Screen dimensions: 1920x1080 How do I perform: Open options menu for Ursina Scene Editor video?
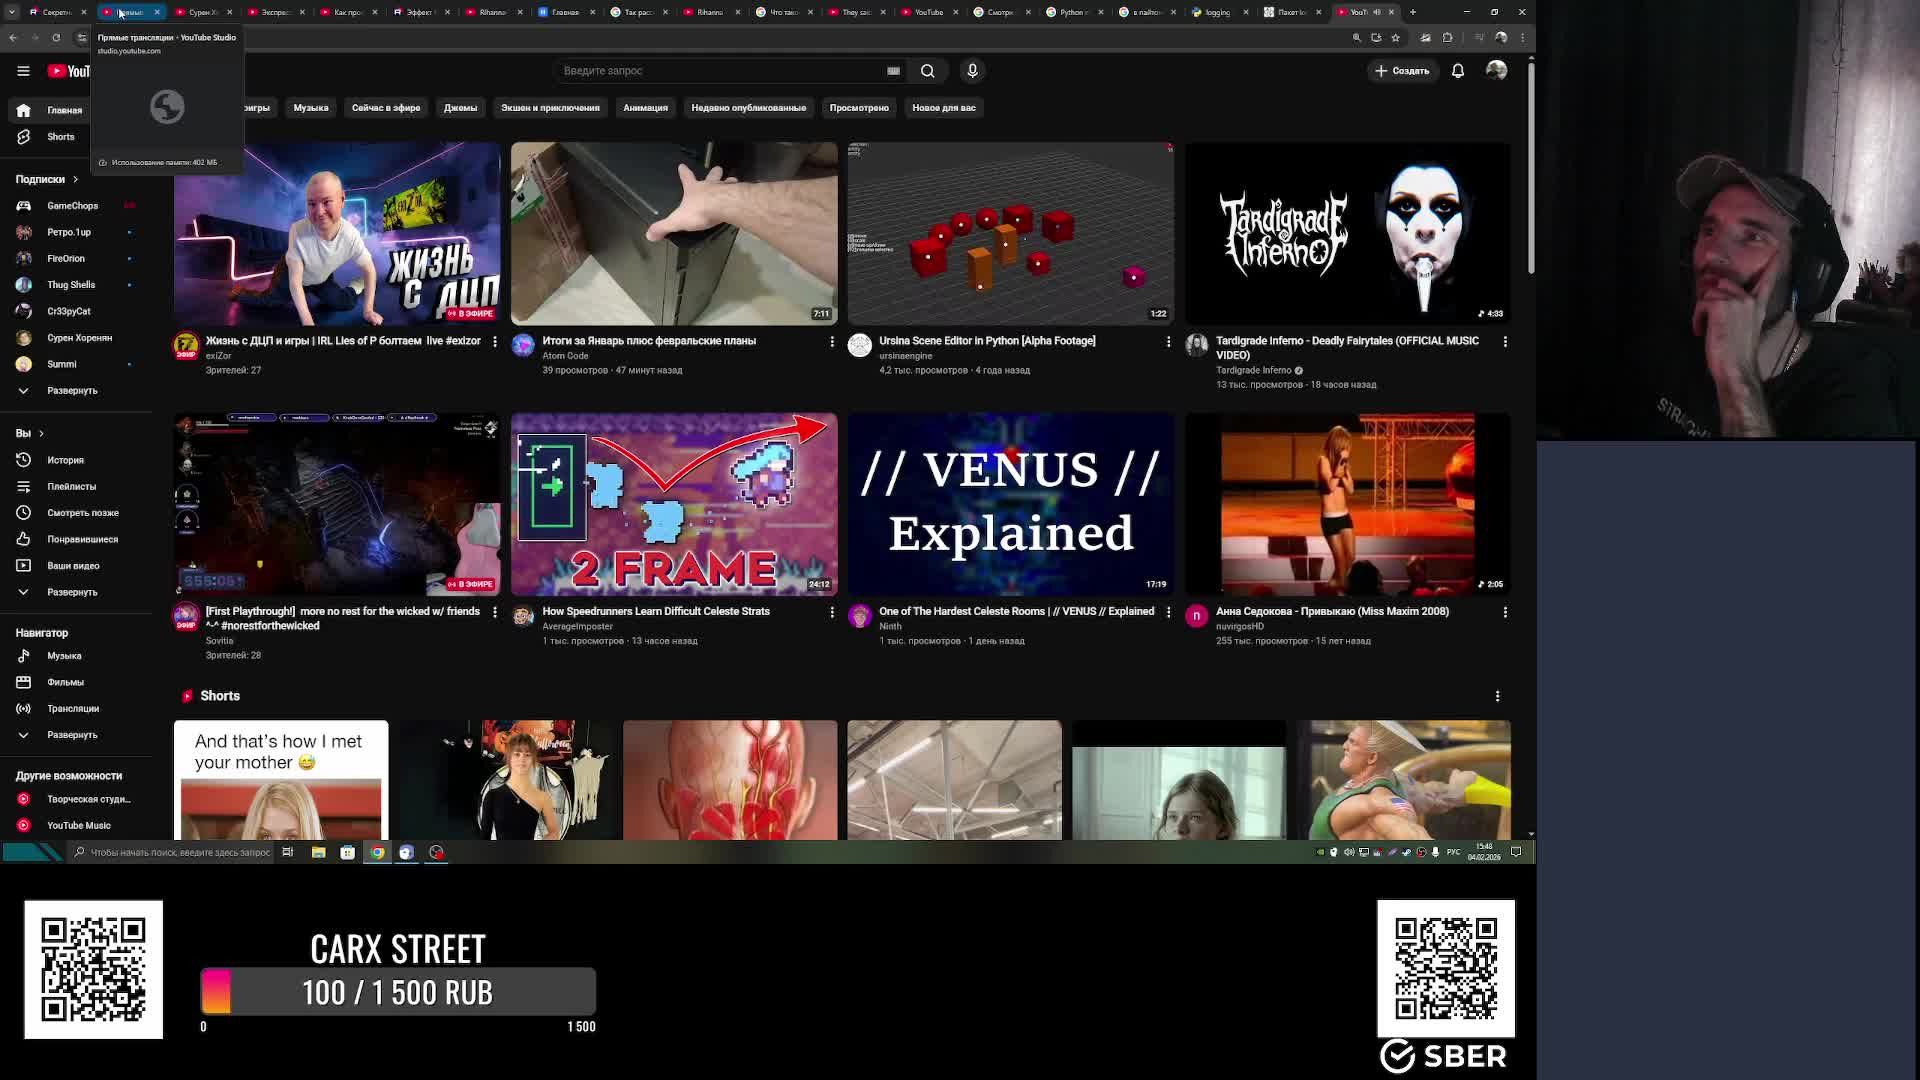click(x=1168, y=342)
